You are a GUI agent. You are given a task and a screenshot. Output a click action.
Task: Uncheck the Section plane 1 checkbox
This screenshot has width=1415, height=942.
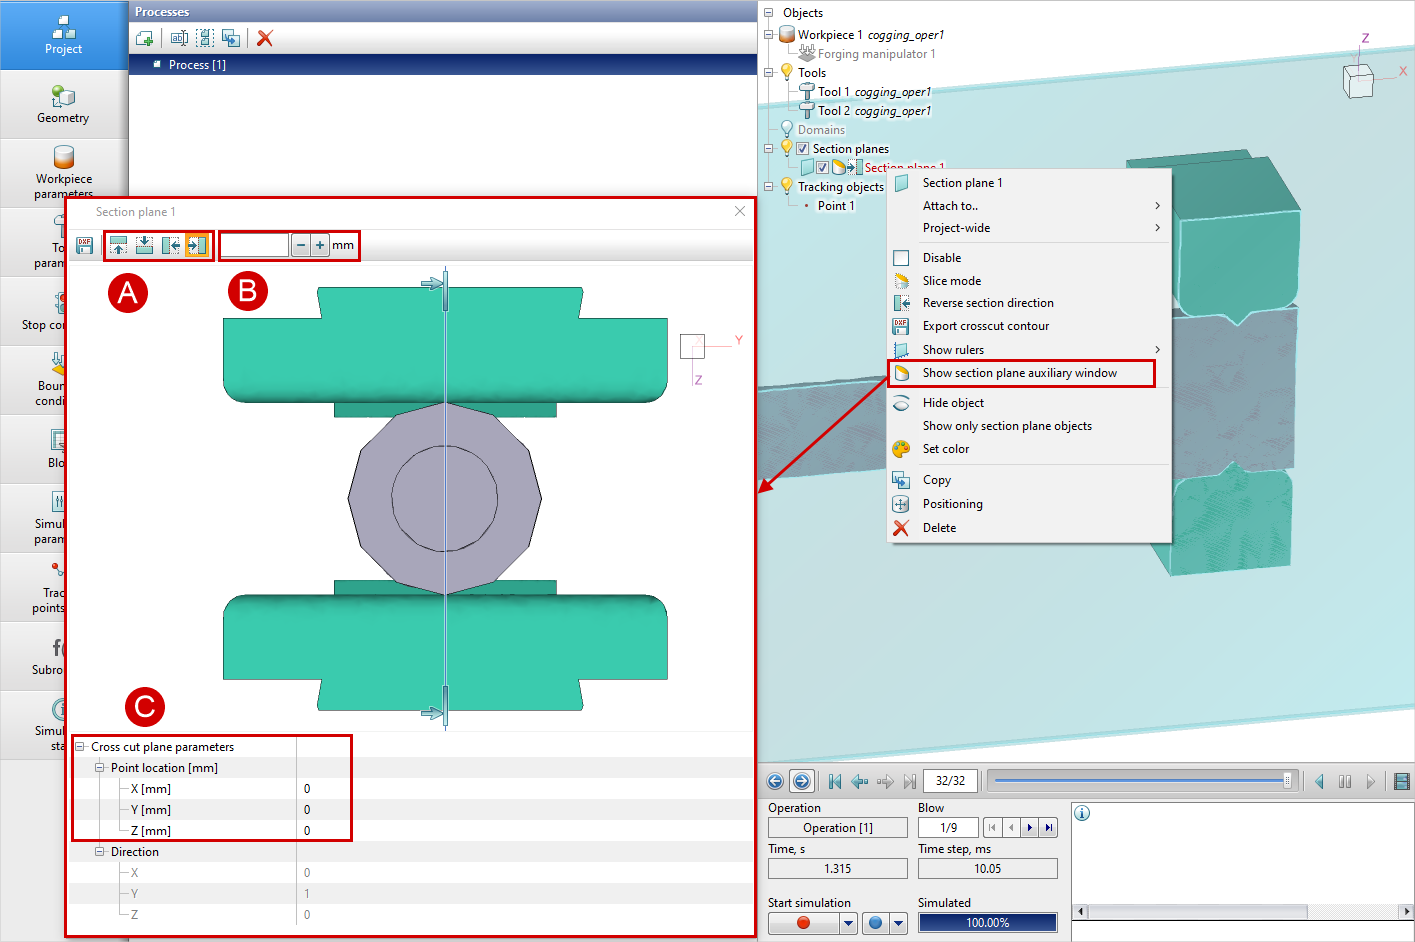pos(822,168)
